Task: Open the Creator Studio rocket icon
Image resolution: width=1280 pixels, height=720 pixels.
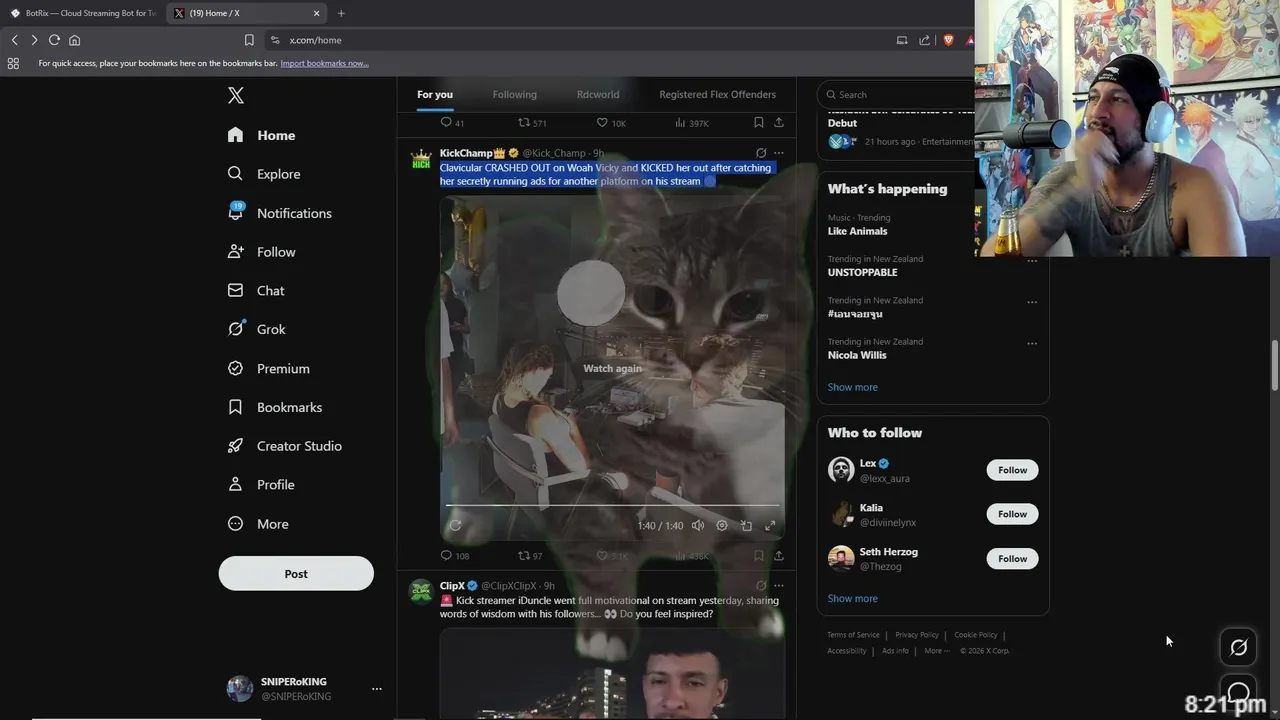Action: tap(235, 445)
